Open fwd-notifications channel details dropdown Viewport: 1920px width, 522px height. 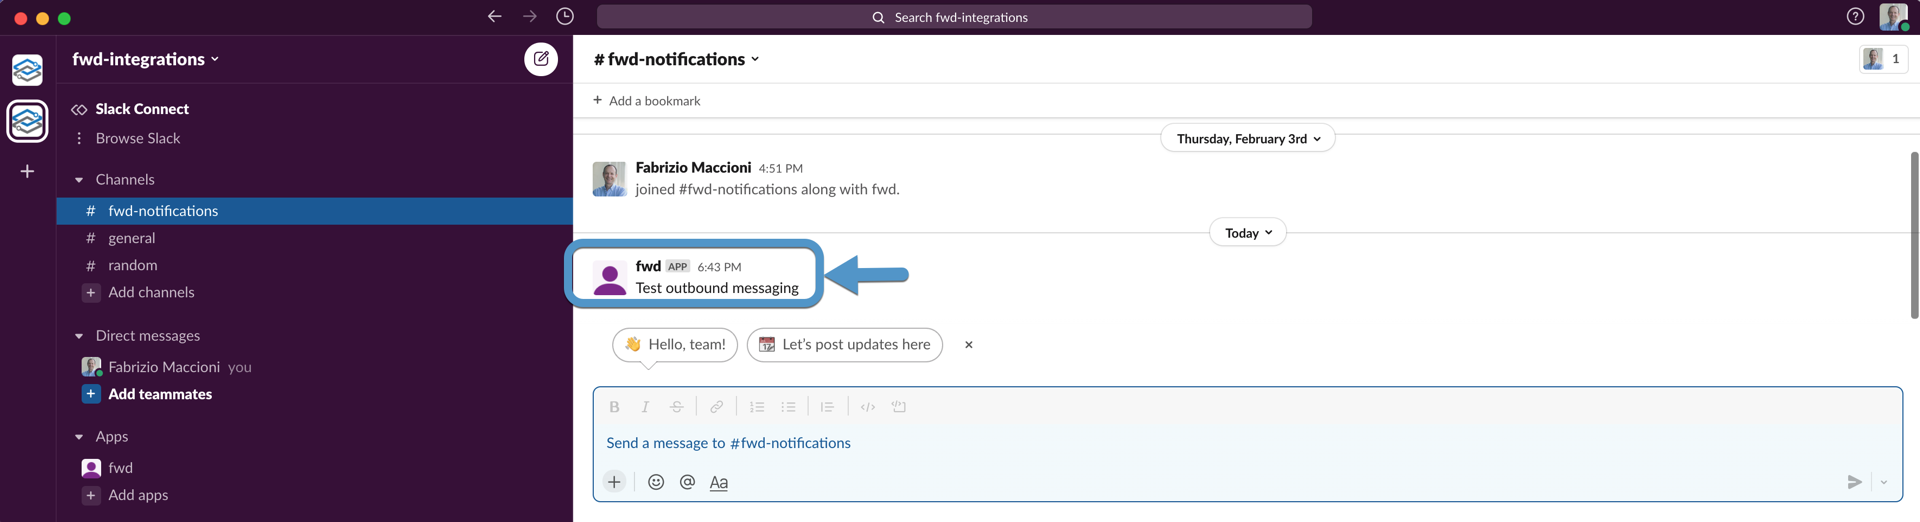point(677,59)
